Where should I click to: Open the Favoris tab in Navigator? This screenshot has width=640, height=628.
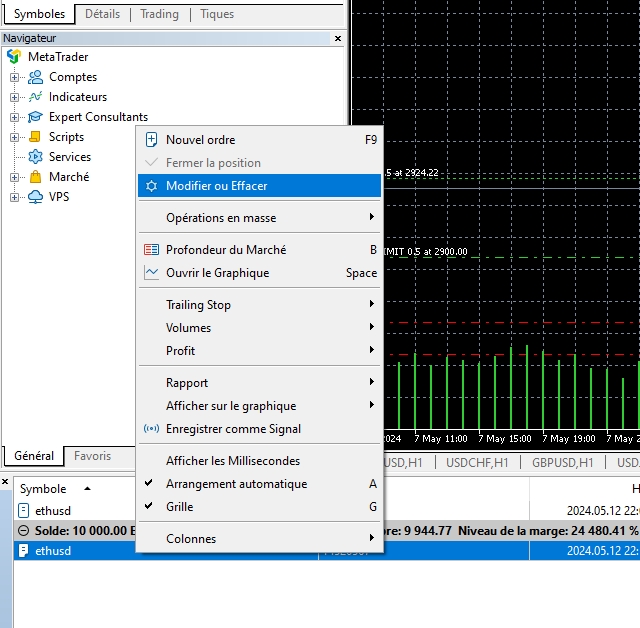(x=93, y=456)
